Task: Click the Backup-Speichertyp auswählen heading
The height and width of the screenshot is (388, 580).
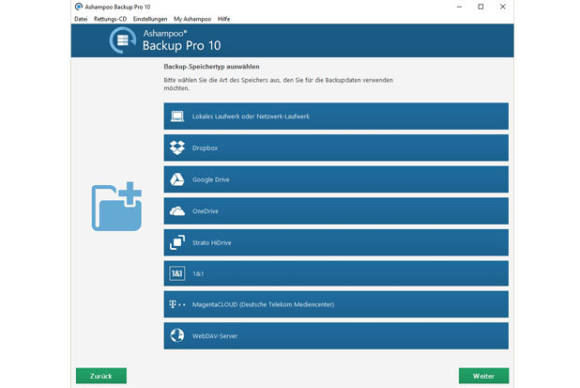Action: pyautogui.click(x=211, y=67)
